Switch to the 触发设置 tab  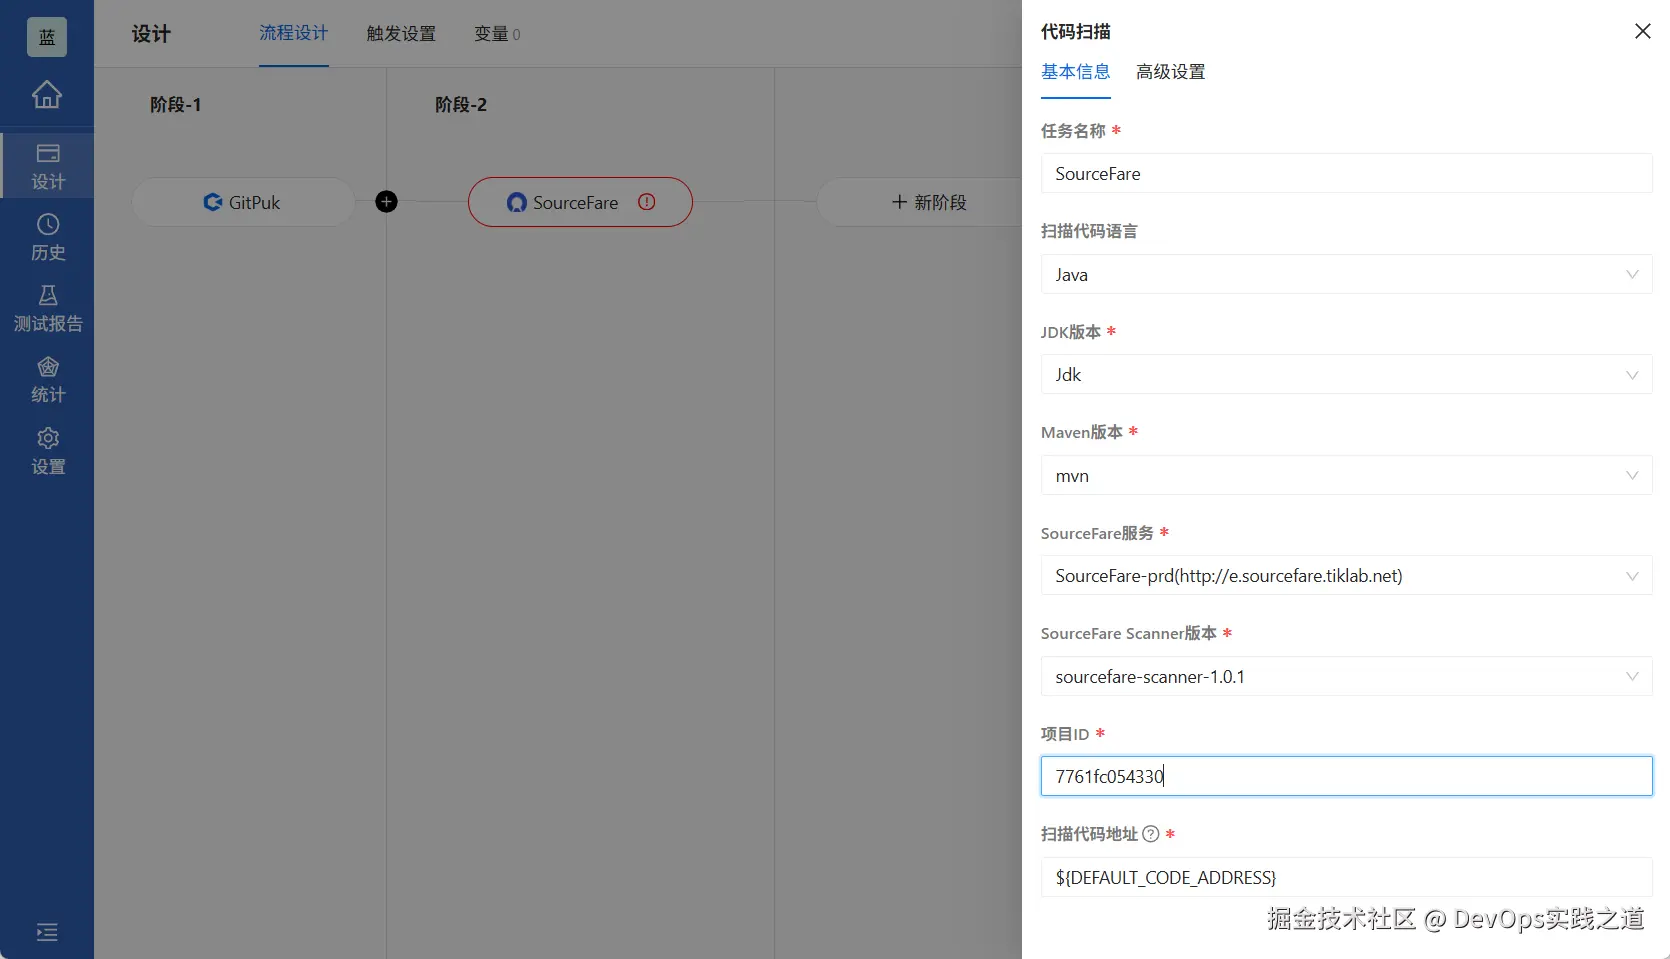[x=401, y=34]
